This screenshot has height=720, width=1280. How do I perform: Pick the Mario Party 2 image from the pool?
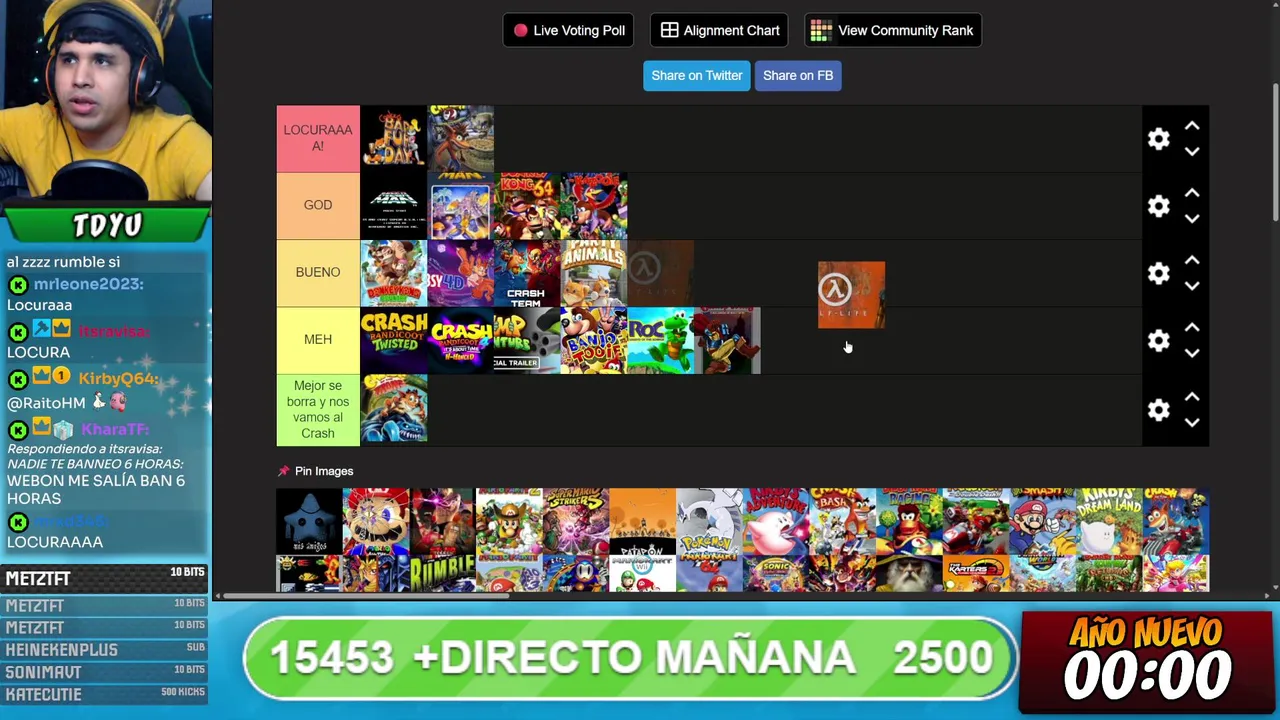tap(509, 522)
